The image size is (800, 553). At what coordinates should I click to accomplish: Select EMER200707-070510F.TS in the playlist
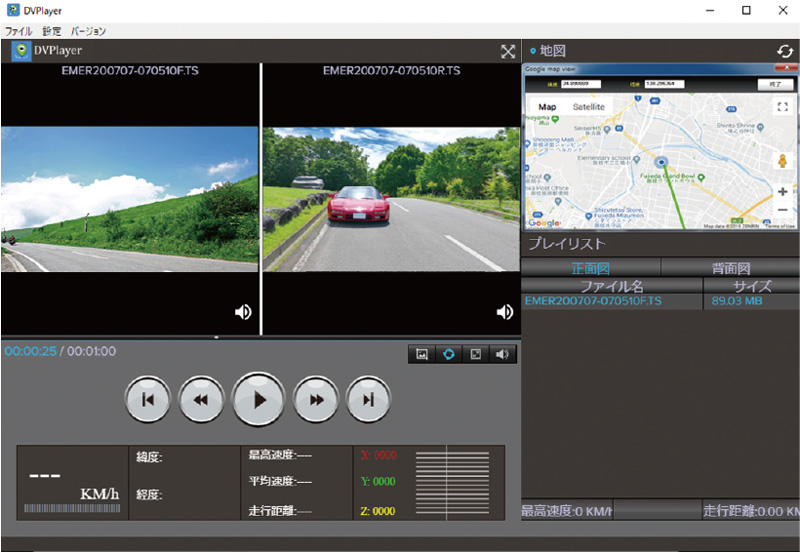tap(593, 301)
